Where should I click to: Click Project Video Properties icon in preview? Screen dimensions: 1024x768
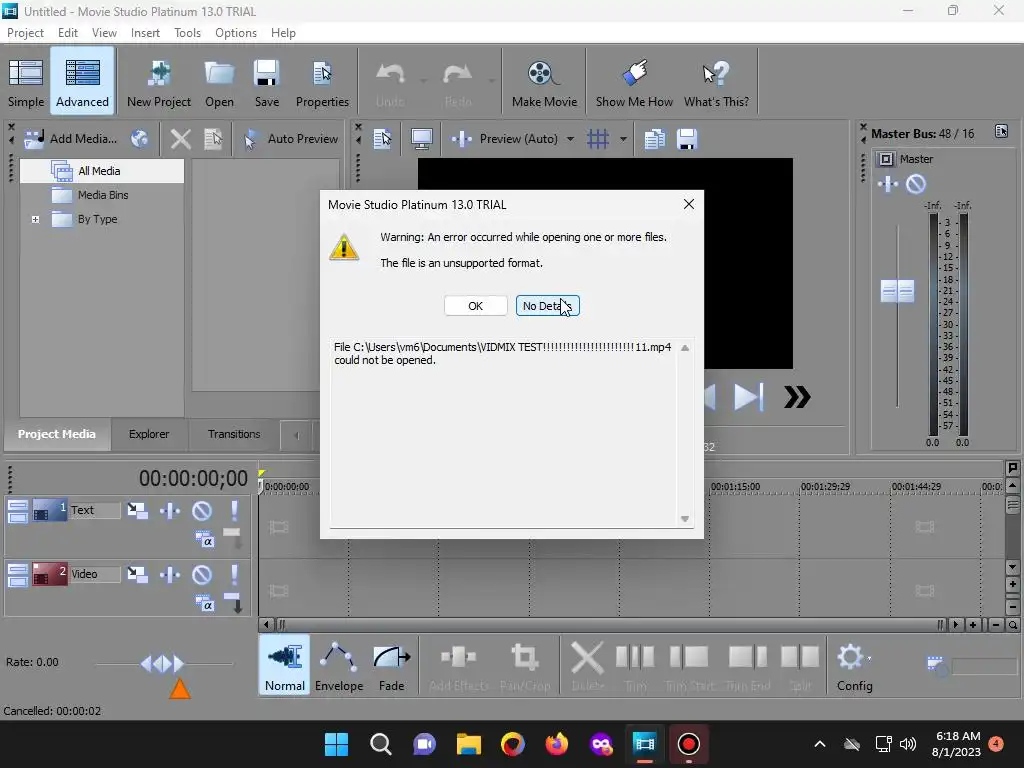click(x=382, y=138)
